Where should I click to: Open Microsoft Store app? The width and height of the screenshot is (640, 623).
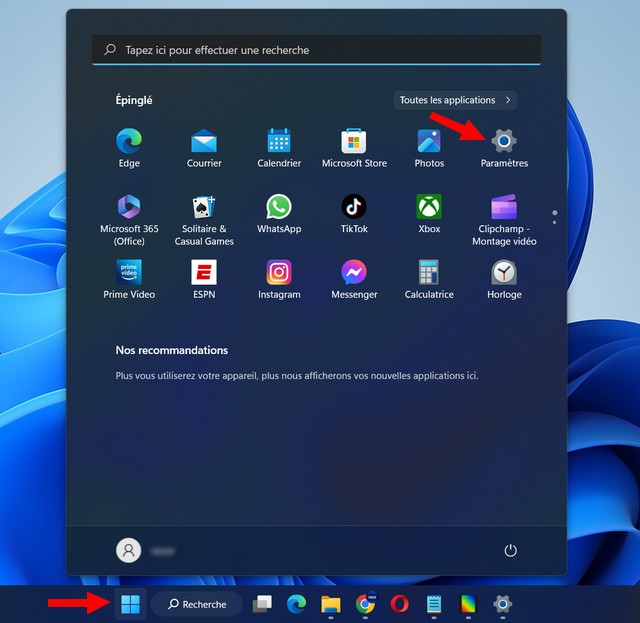point(354,148)
